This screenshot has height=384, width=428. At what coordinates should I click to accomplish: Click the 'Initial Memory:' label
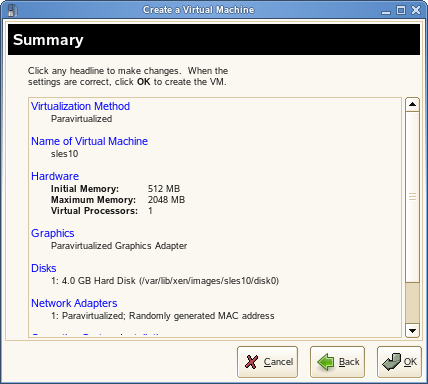point(85,189)
